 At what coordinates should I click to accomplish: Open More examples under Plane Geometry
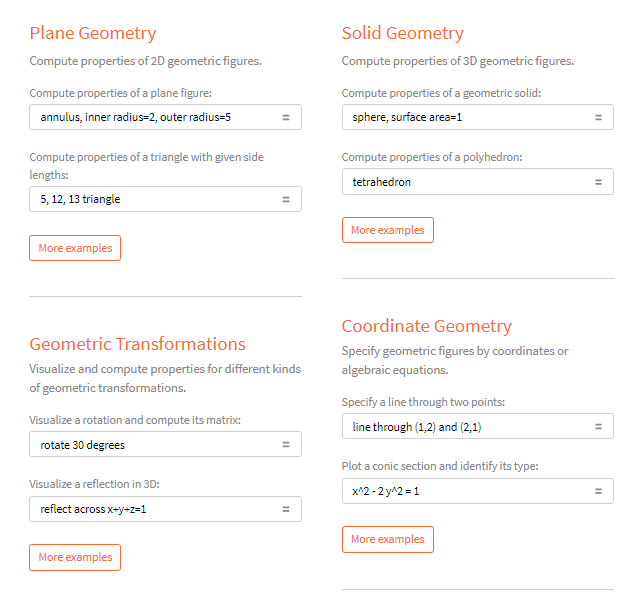(75, 248)
